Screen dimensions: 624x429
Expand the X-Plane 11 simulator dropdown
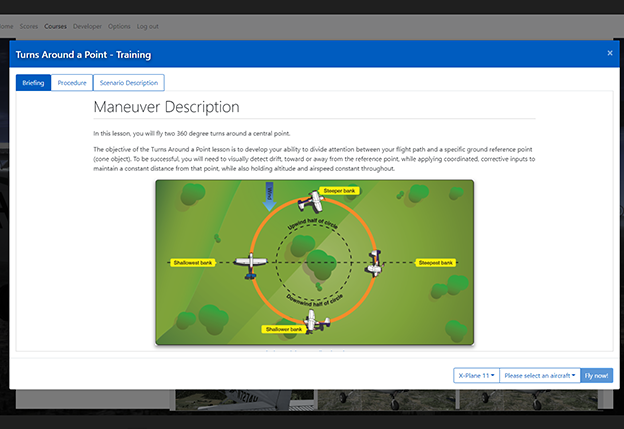click(x=476, y=375)
